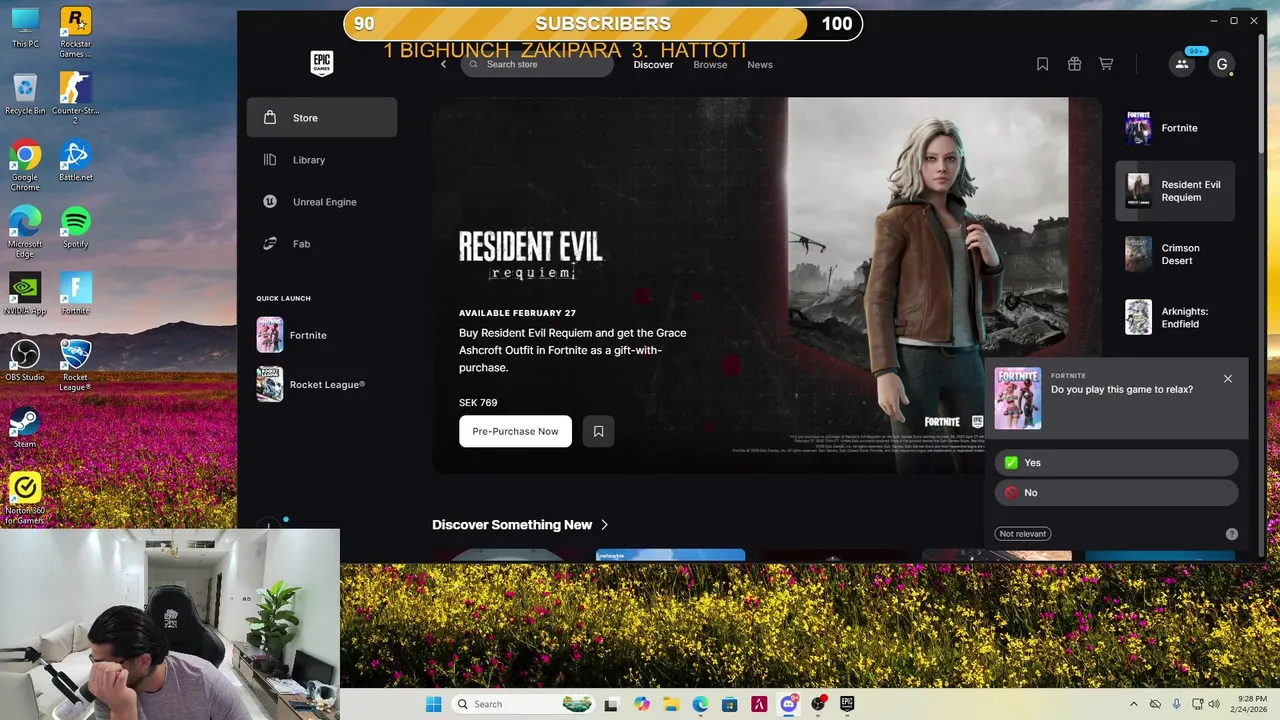The image size is (1280, 720).
Task: Open Library in the sidebar
Action: click(322, 159)
